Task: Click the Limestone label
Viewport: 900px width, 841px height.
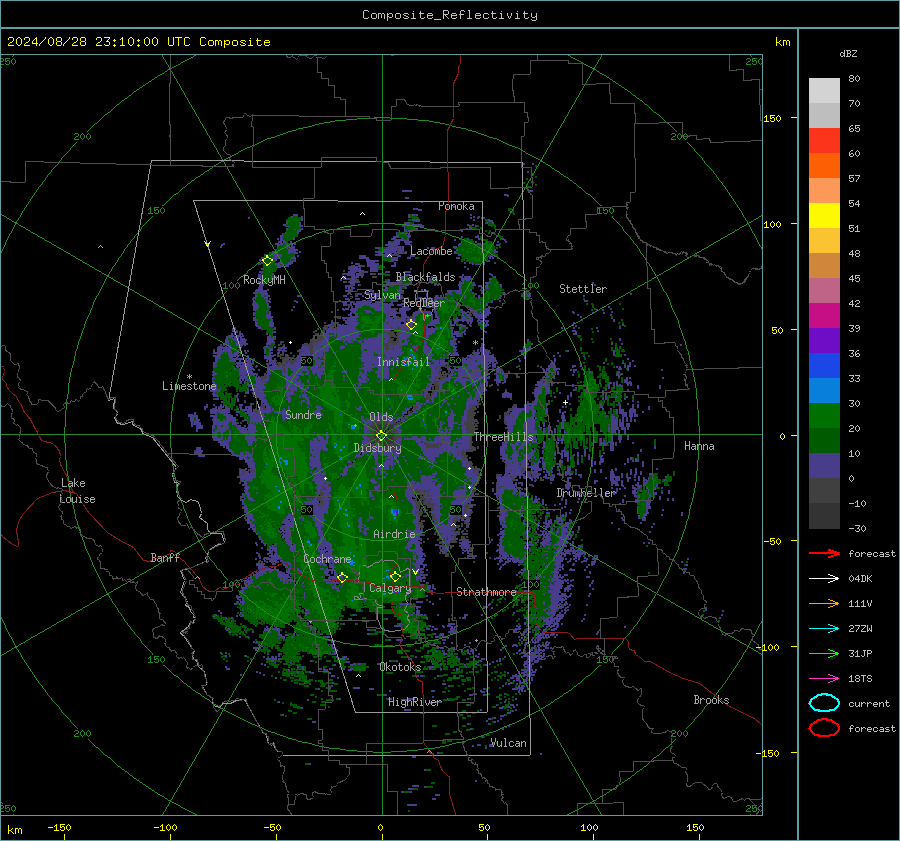Action: [189, 386]
